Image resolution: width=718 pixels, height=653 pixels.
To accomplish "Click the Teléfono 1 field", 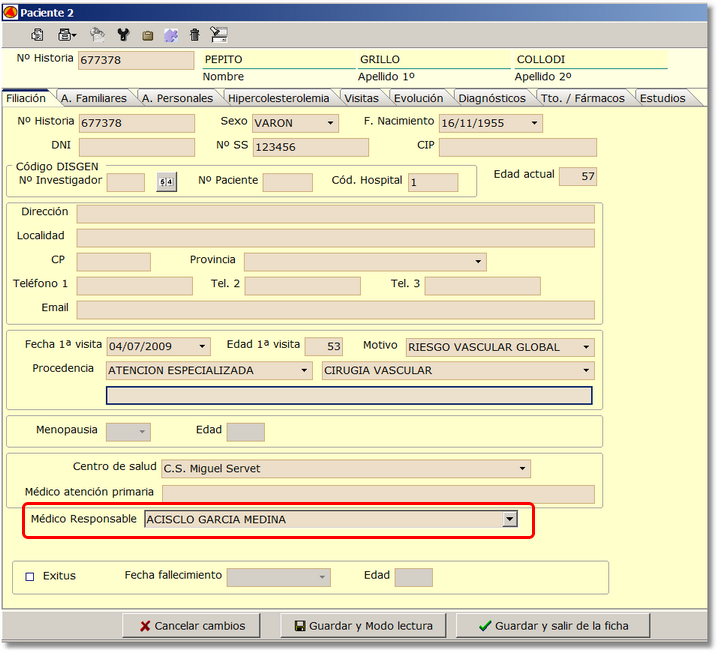I will (135, 286).
